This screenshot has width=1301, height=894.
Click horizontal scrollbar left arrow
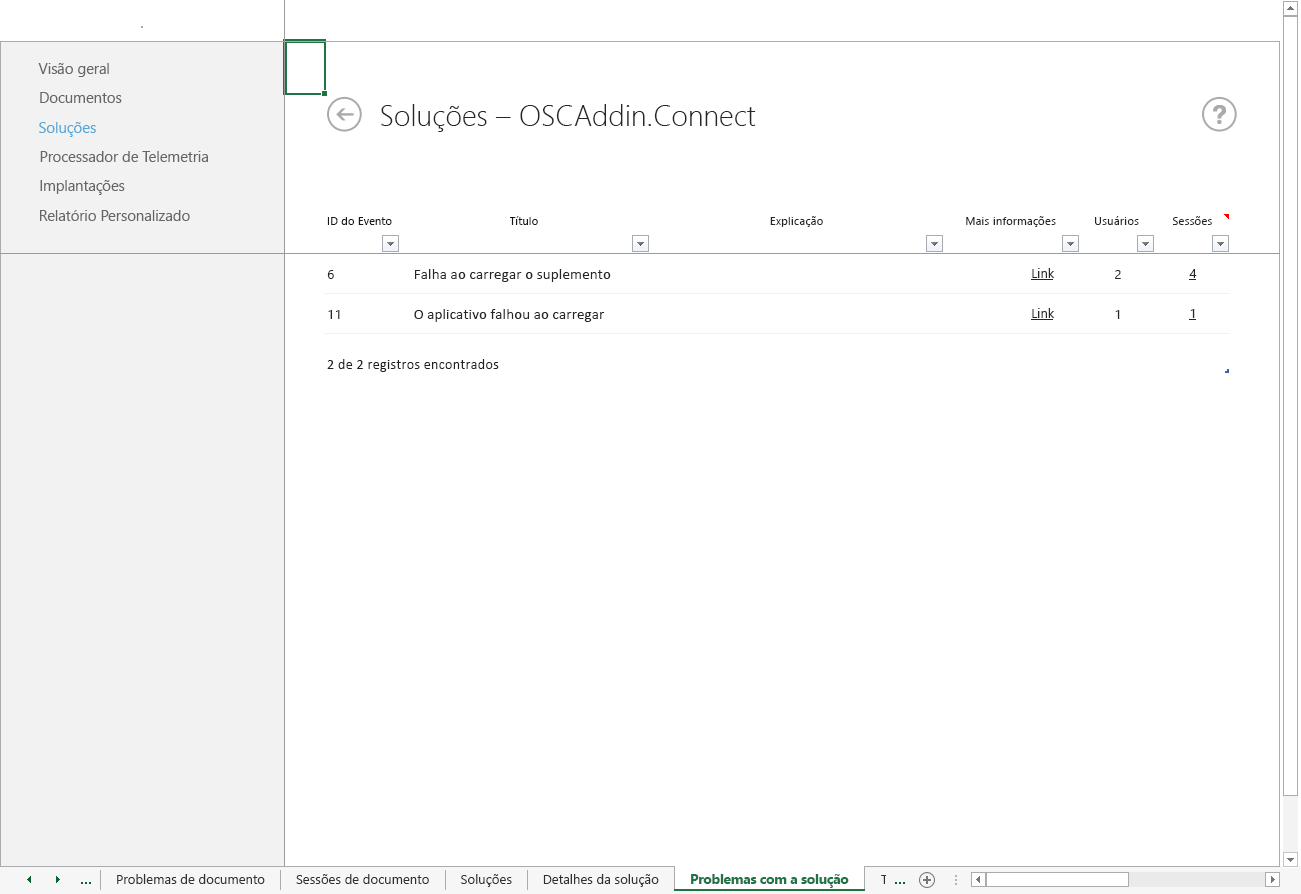click(x=978, y=880)
